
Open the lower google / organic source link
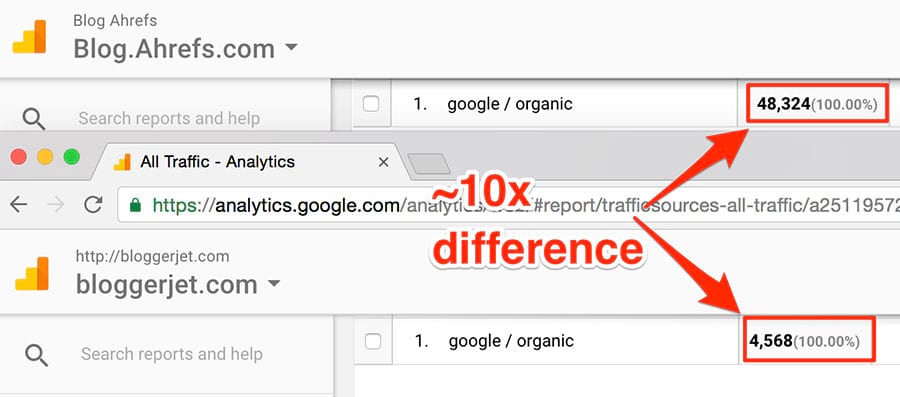pos(511,341)
